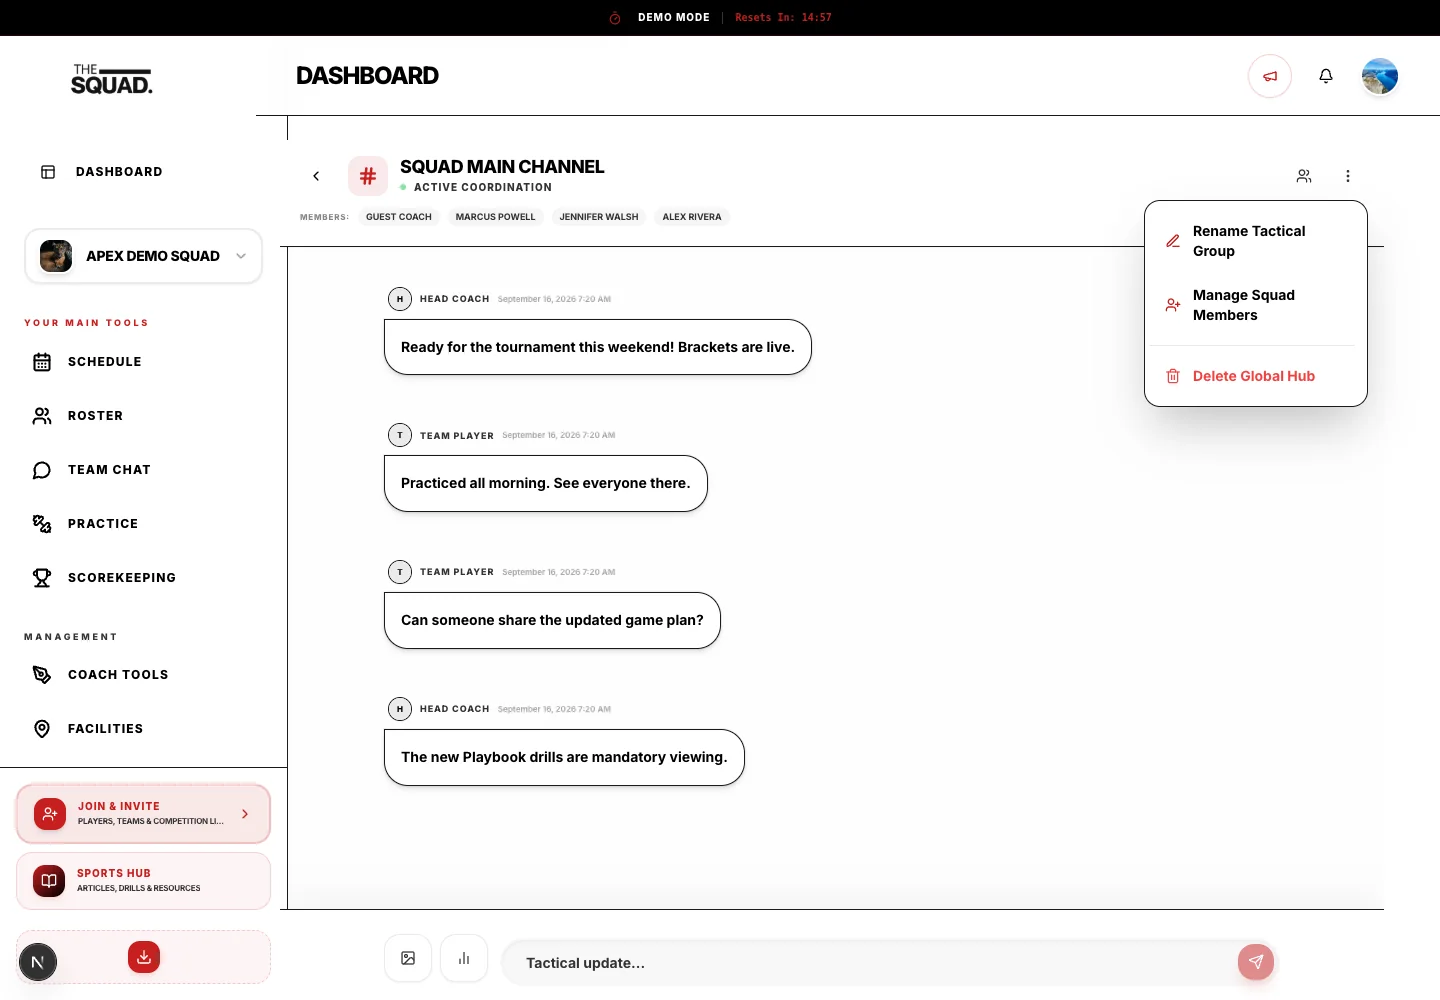Click the Alex Rivera member chip
This screenshot has height=1000, width=1440.
point(692,217)
